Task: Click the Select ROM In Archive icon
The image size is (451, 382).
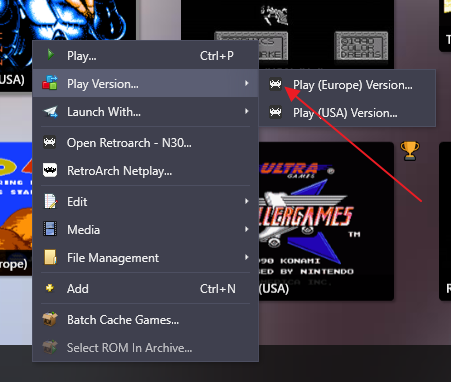Action: click(x=50, y=347)
